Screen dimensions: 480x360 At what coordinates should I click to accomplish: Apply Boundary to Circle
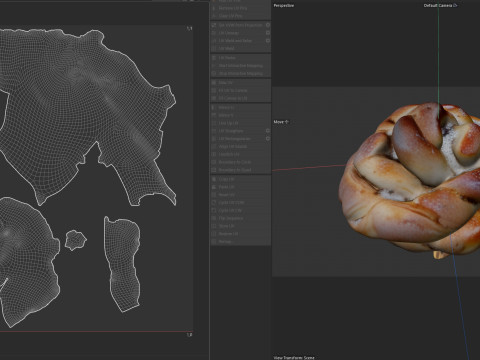[240, 162]
